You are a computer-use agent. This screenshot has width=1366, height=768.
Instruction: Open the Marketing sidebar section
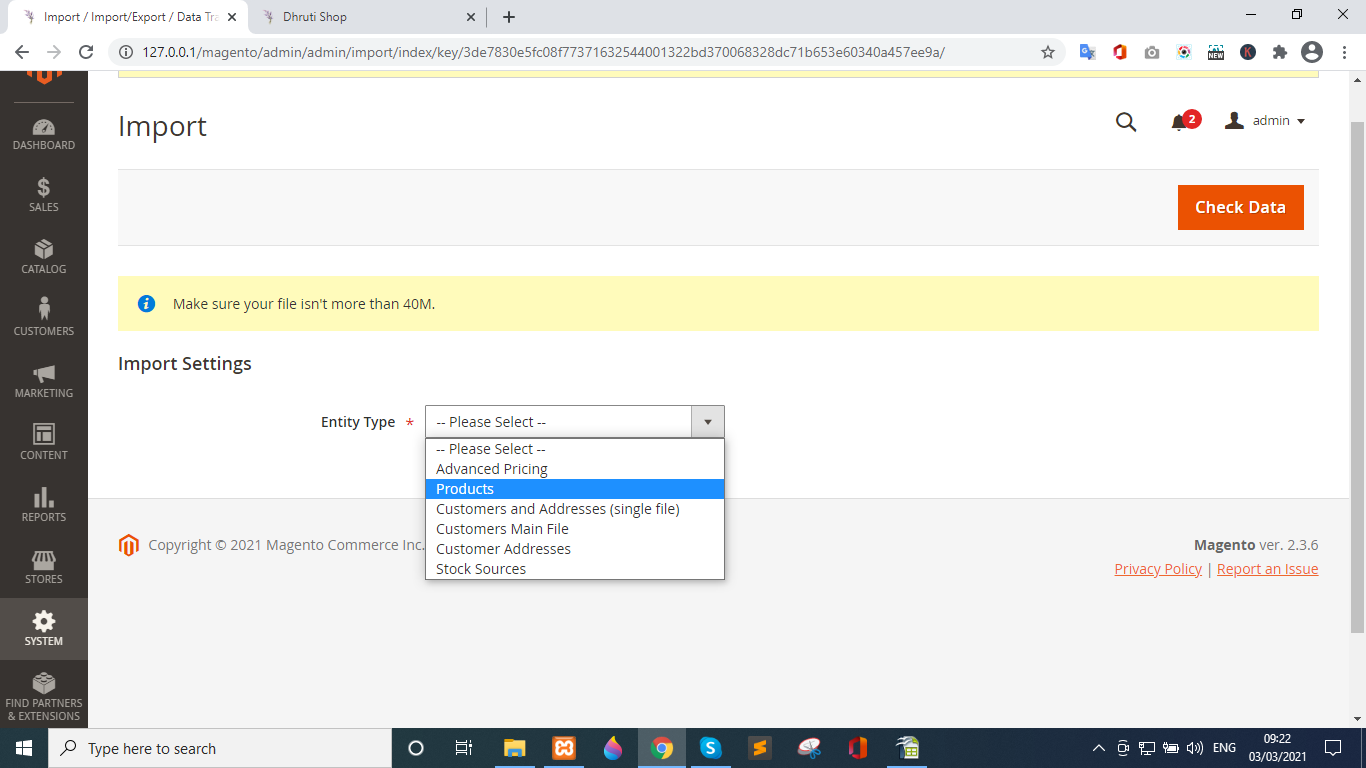[43, 381]
